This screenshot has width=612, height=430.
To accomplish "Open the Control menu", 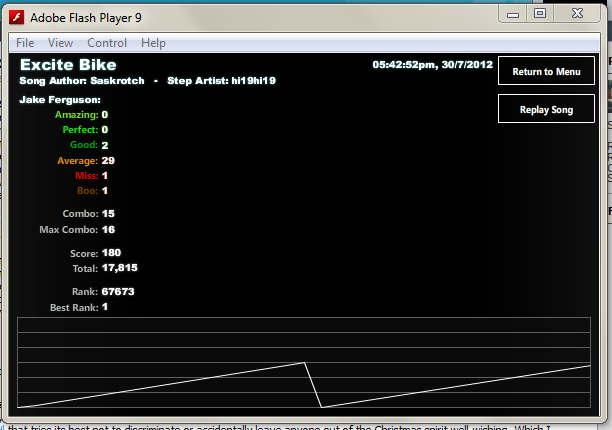I will (107, 43).
